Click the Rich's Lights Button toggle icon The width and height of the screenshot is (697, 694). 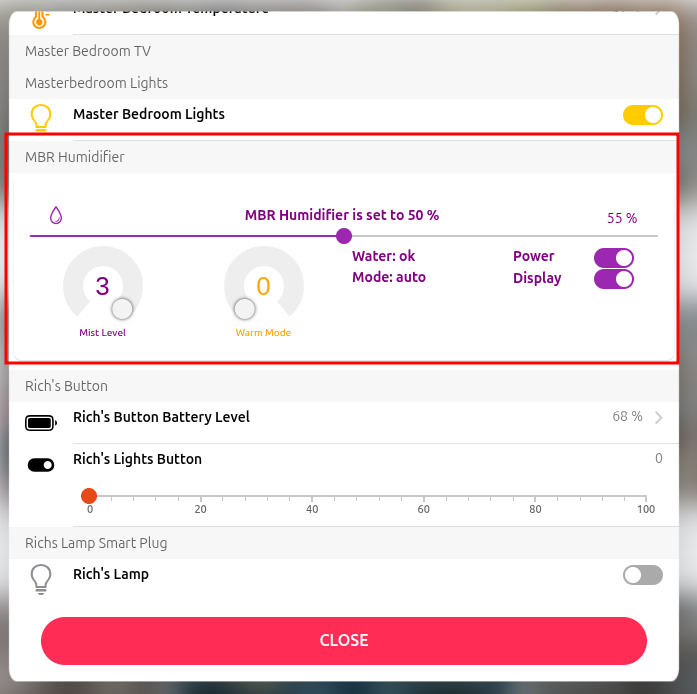(x=41, y=465)
